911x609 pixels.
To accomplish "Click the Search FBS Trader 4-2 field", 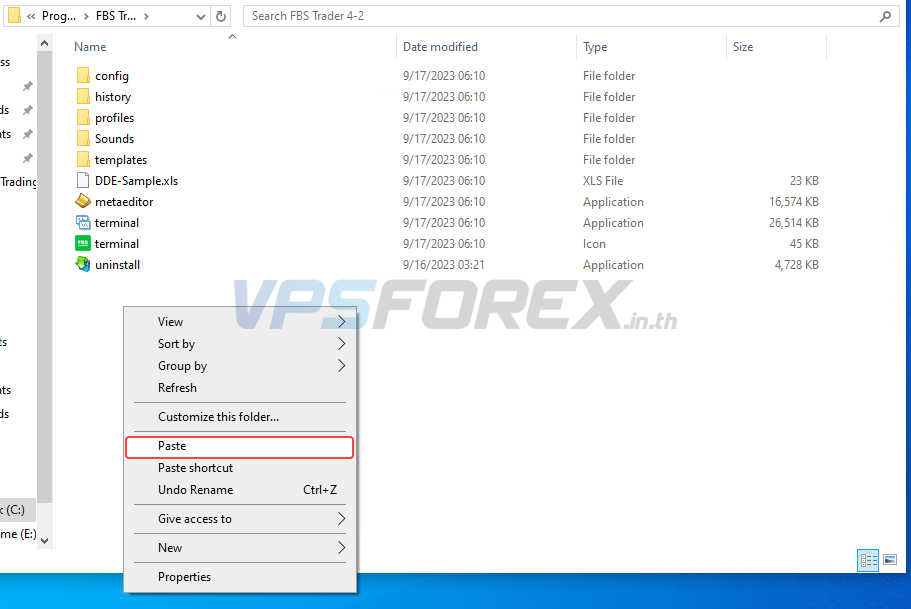I will pyautogui.click(x=560, y=16).
